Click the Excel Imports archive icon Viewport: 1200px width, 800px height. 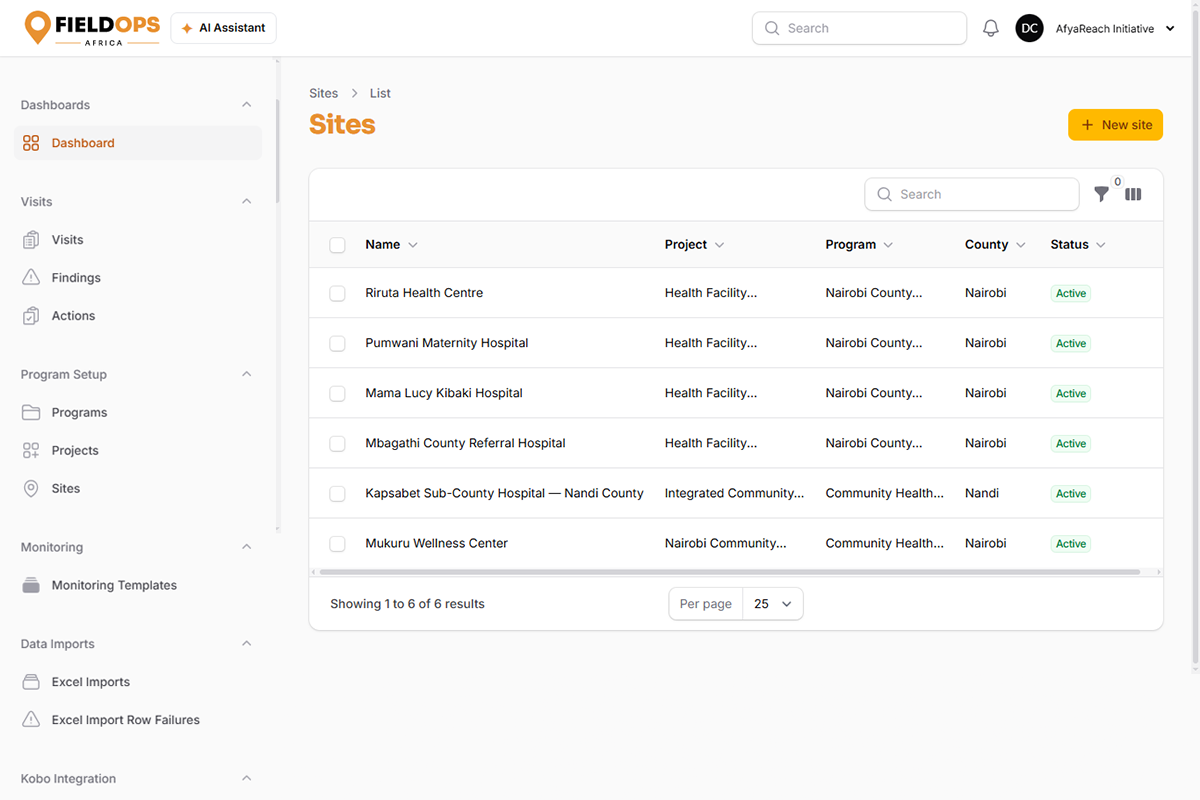pos(31,682)
